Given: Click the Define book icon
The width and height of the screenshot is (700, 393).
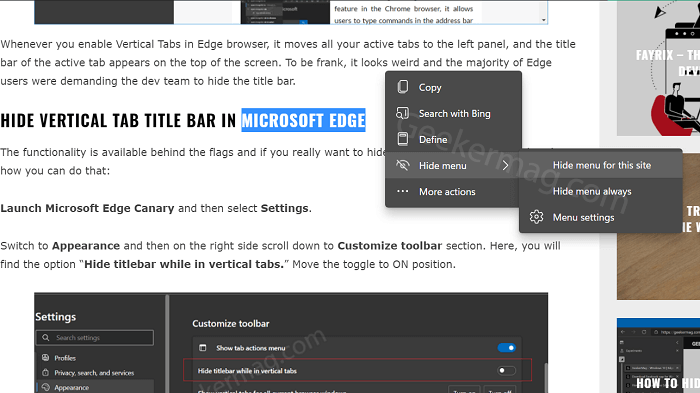Looking at the screenshot, I should click(x=403, y=139).
